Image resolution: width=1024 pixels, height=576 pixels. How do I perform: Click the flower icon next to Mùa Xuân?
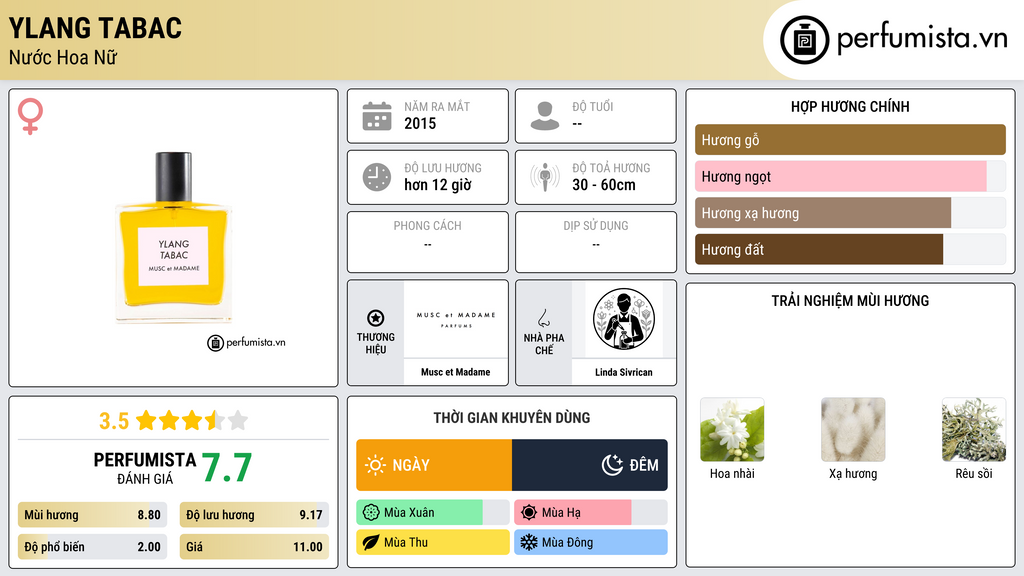click(x=371, y=513)
